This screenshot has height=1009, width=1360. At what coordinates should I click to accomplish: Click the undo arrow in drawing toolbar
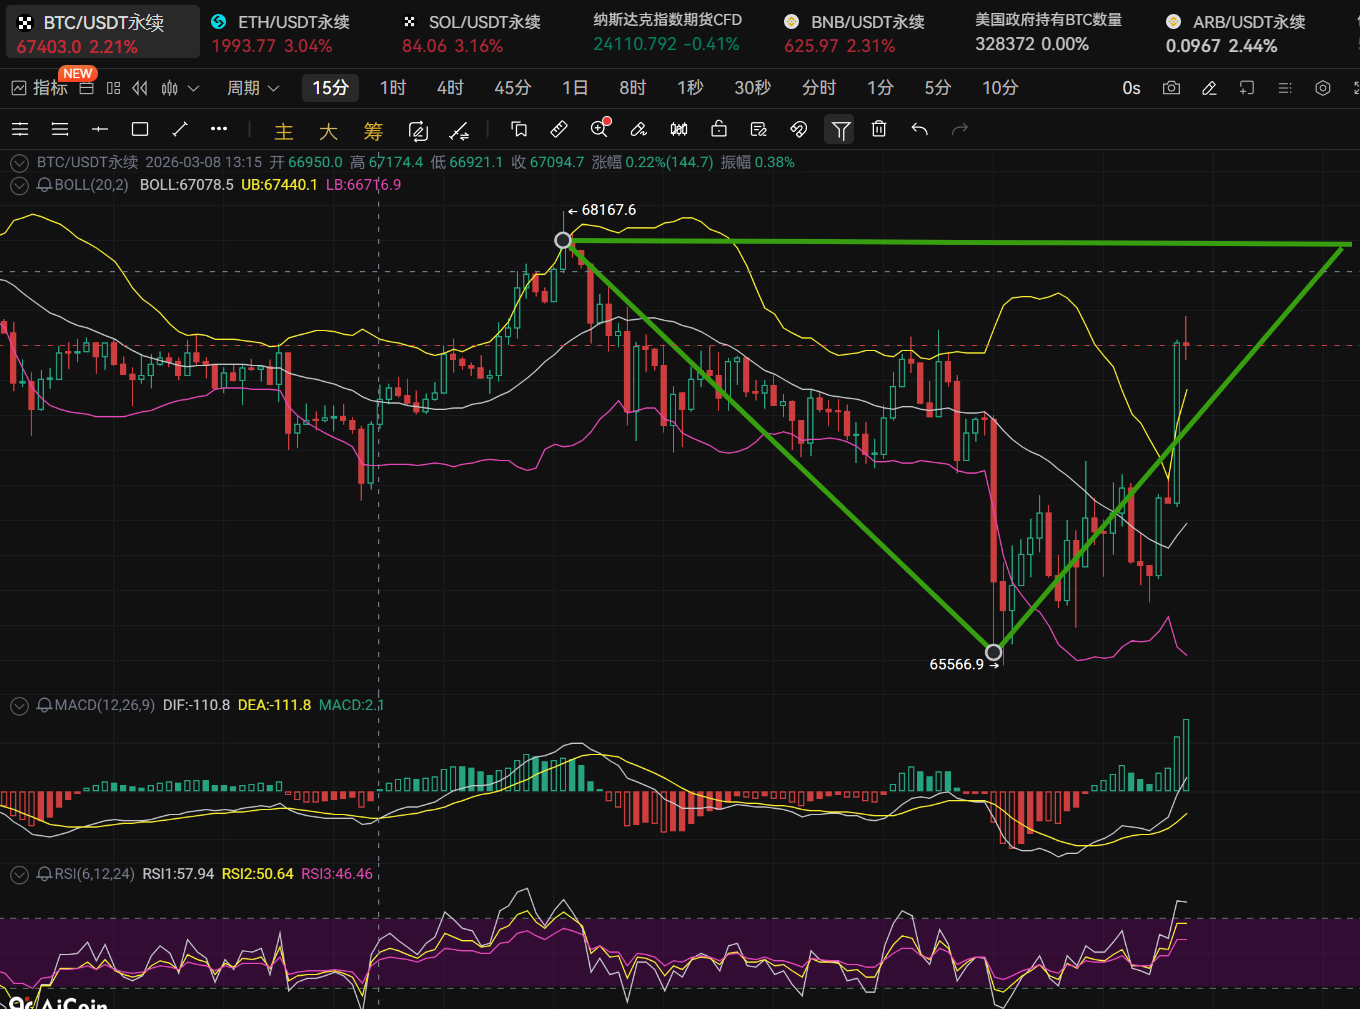click(920, 129)
